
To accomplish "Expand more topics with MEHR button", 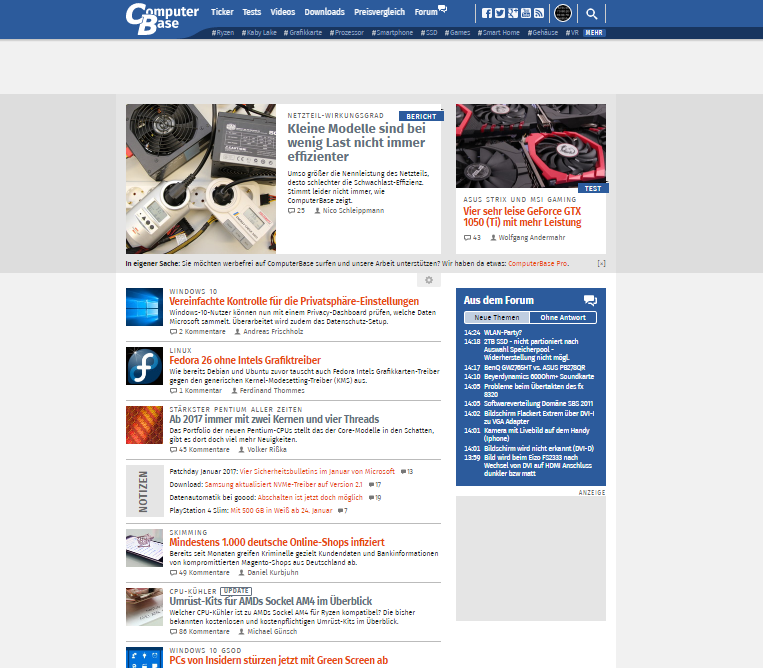I will [x=594, y=33].
